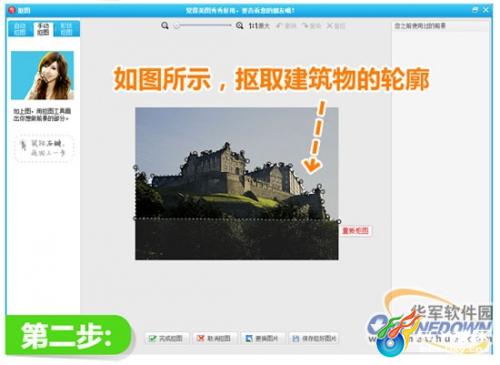Click the 更换图片 replace image button
Viewport: 500px width, 365px height.
click(263, 338)
